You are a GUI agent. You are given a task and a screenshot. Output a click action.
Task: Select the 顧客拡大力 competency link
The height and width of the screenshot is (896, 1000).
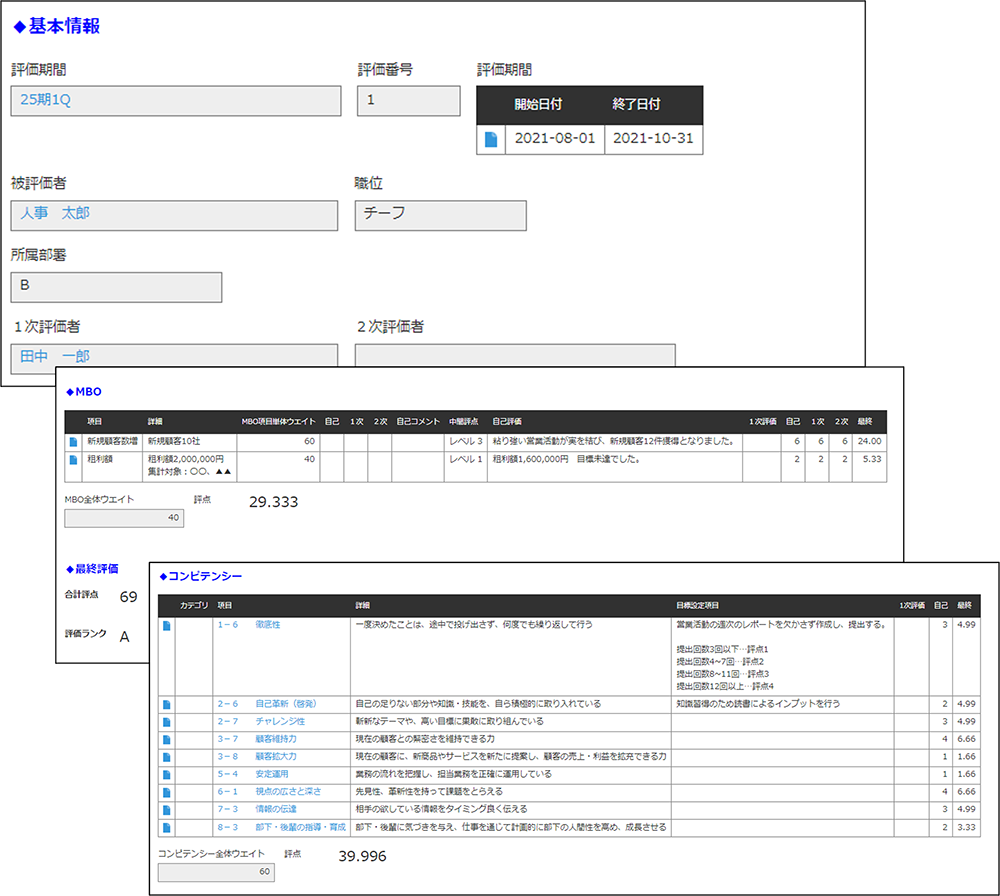[x=275, y=756]
